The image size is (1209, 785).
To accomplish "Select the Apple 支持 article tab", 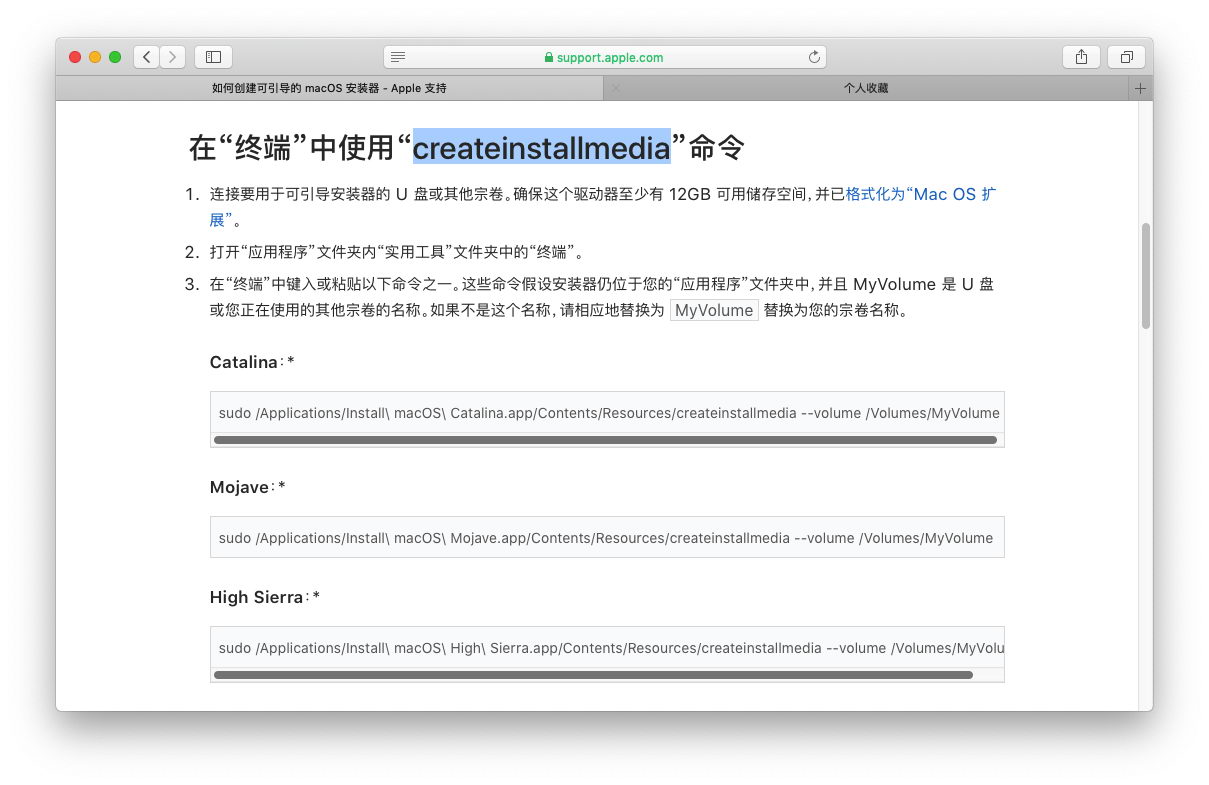I will [330, 88].
